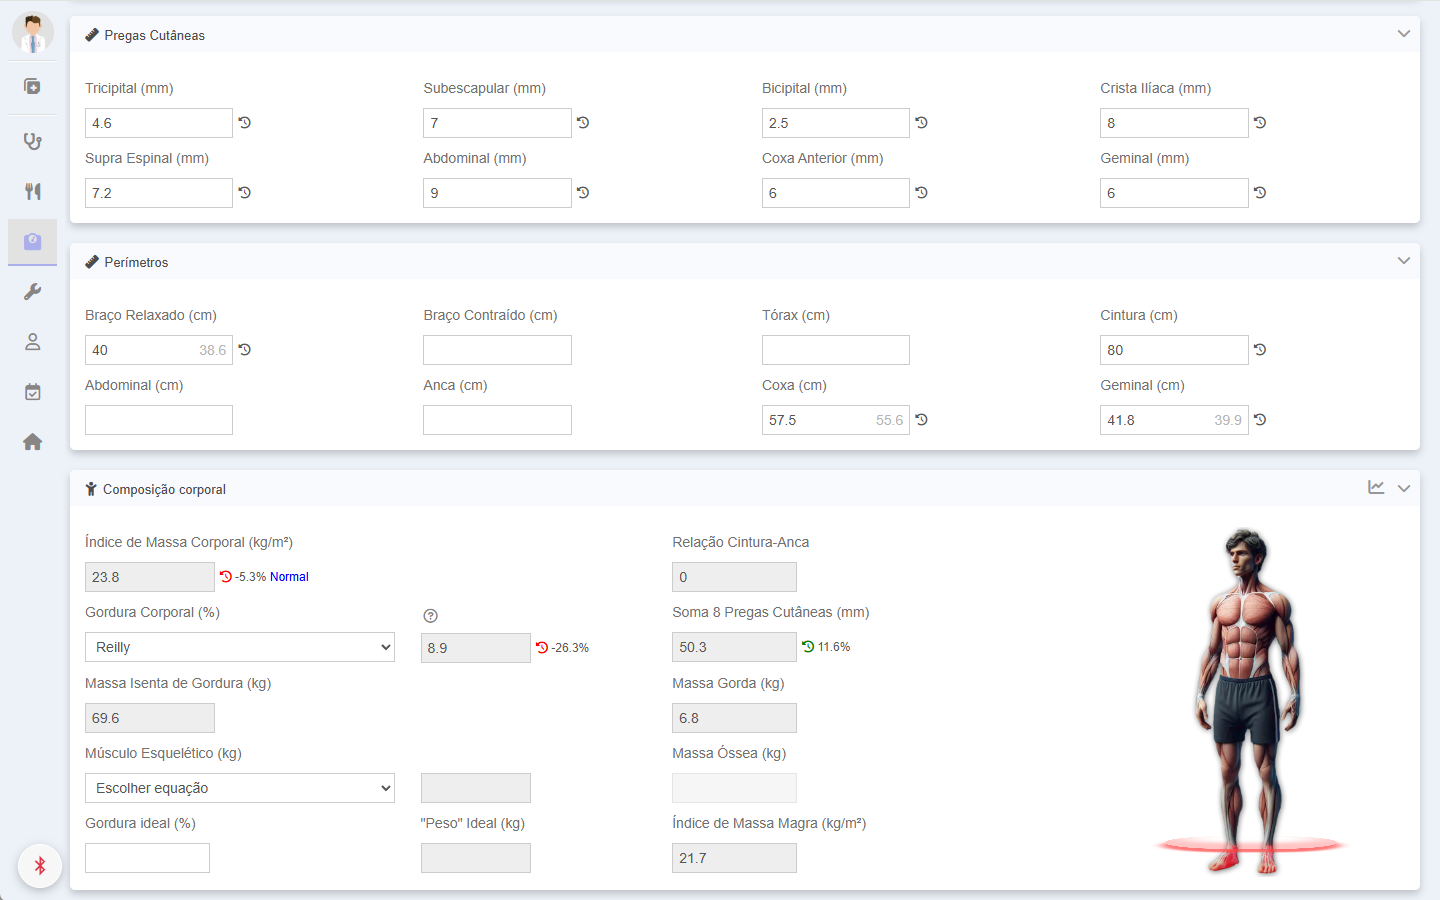The width and height of the screenshot is (1440, 900).
Task: Open the body composition chart icon
Action: click(1376, 487)
